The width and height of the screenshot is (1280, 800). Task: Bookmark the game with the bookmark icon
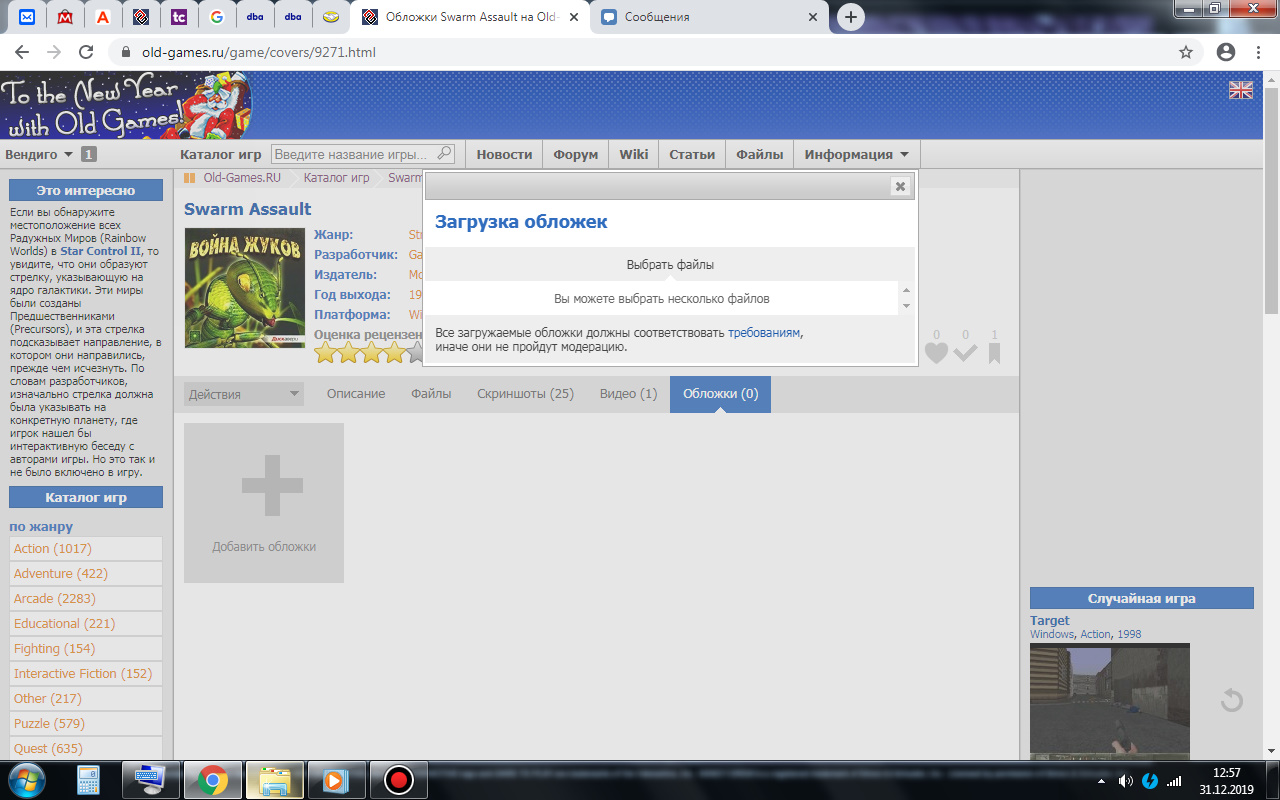994,353
